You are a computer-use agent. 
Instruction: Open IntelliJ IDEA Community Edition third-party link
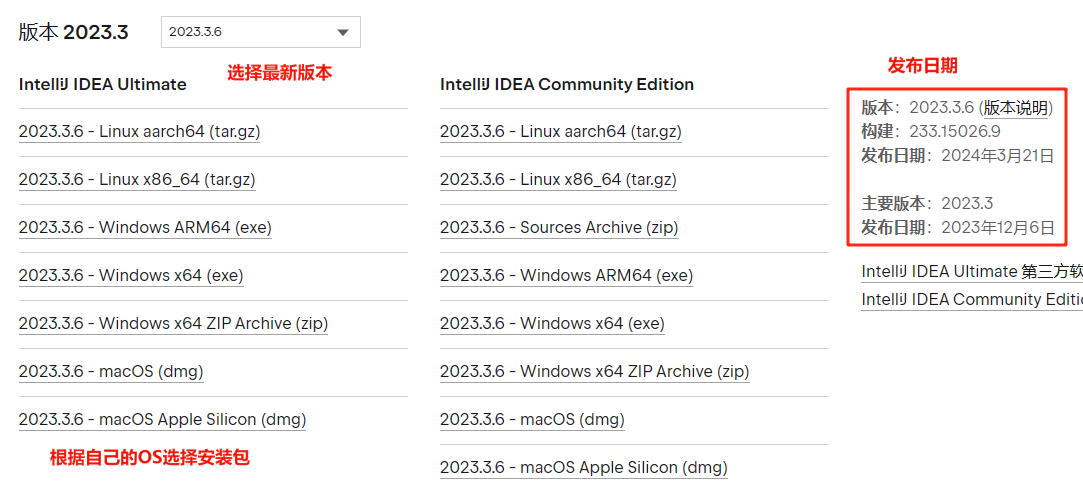pyautogui.click(x=971, y=300)
